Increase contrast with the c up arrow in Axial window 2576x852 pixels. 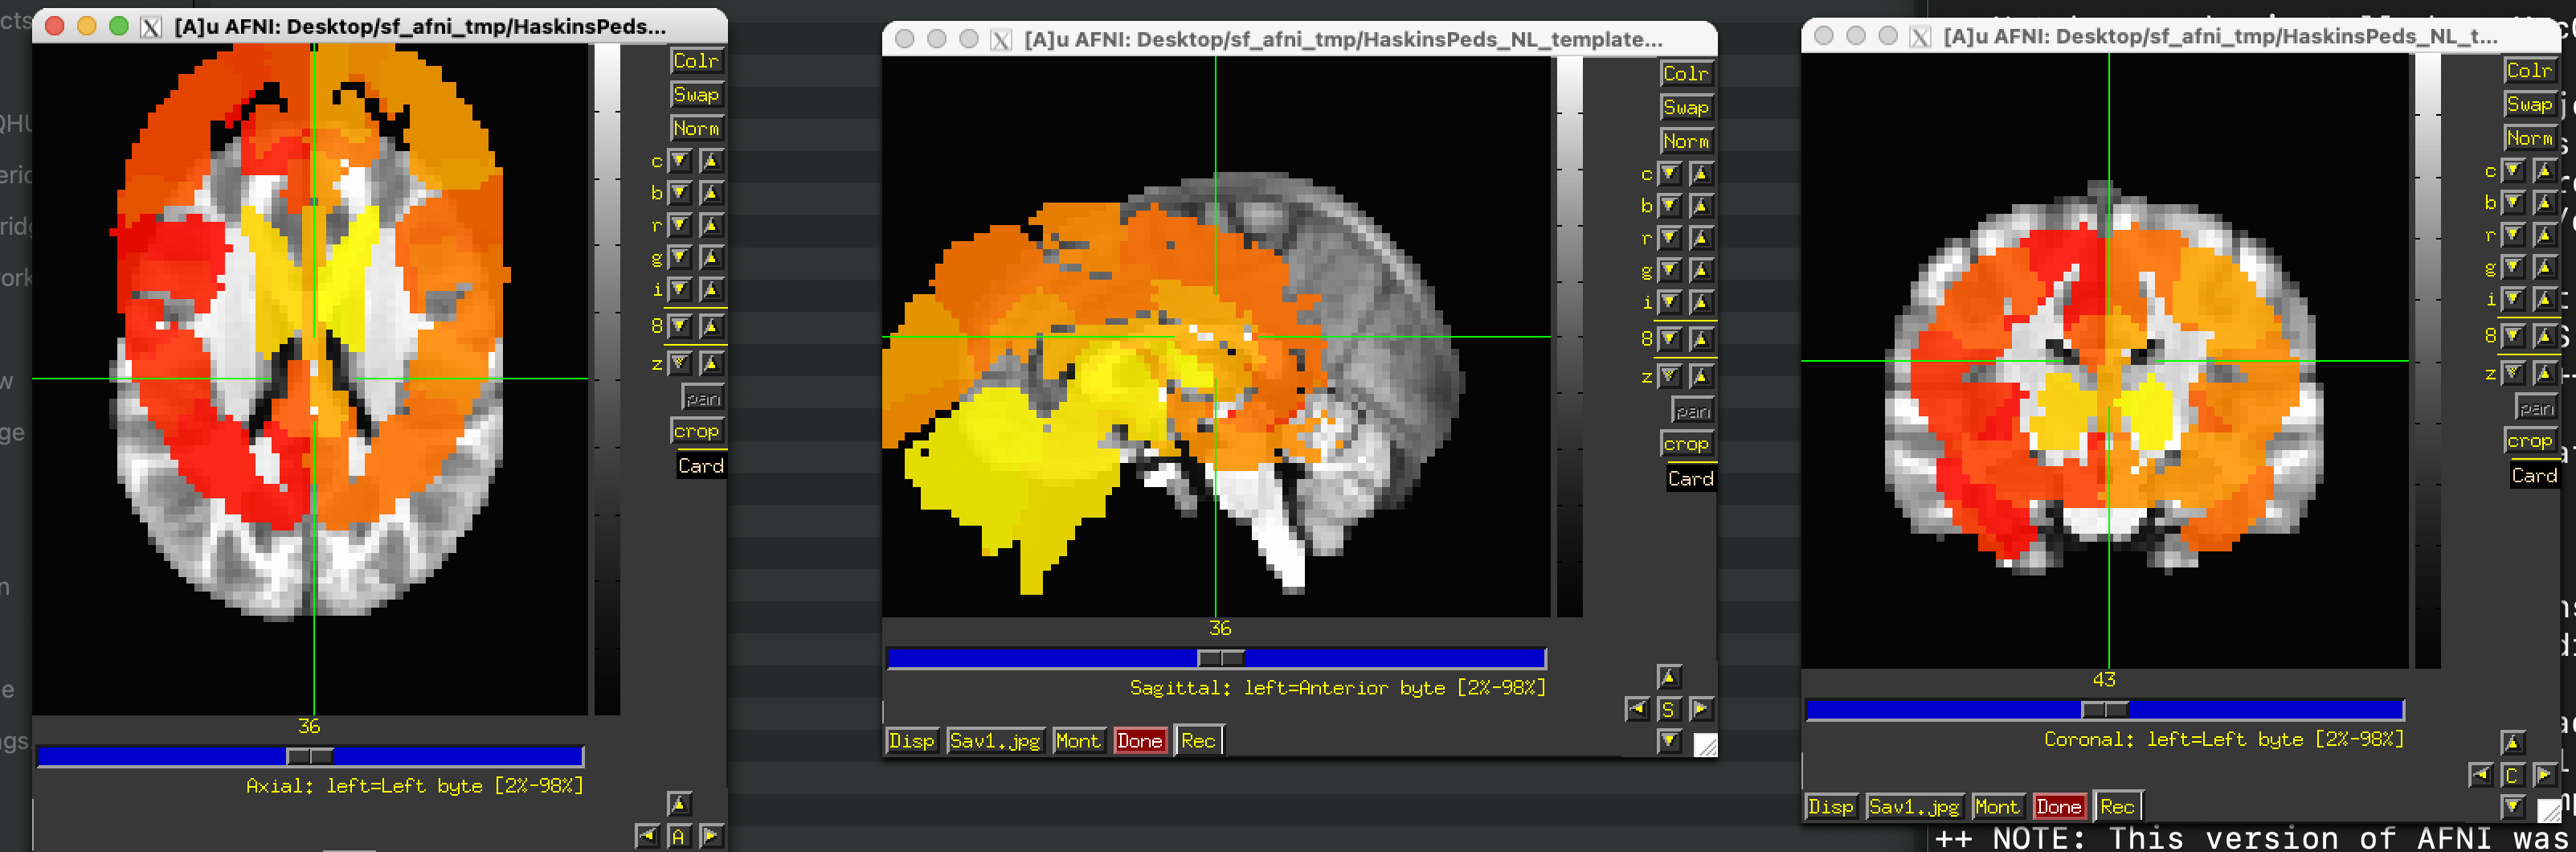coord(711,161)
